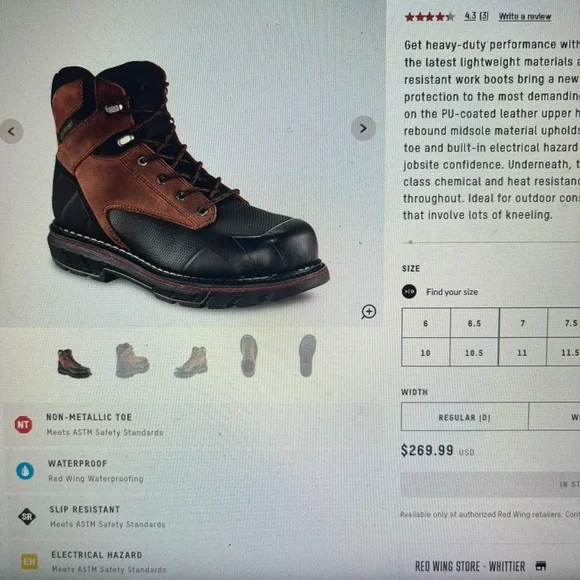Show the second boot thumbnail
580x580 pixels.
click(x=132, y=360)
